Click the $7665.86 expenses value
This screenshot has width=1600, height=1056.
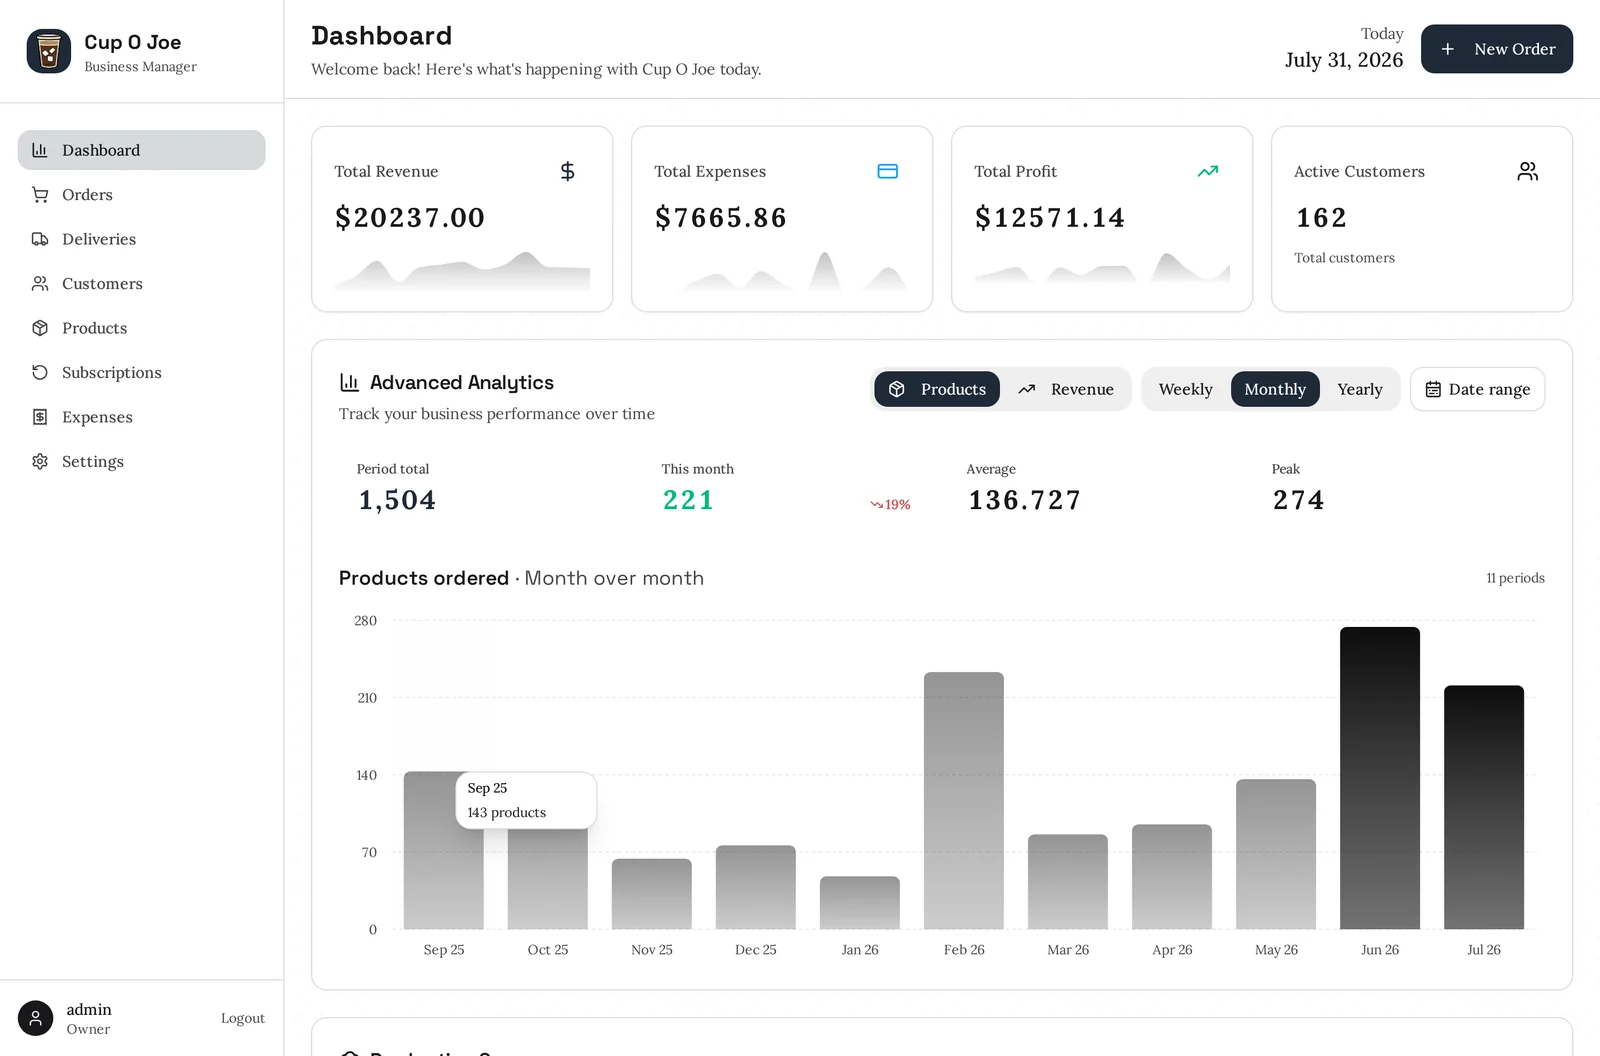click(721, 218)
